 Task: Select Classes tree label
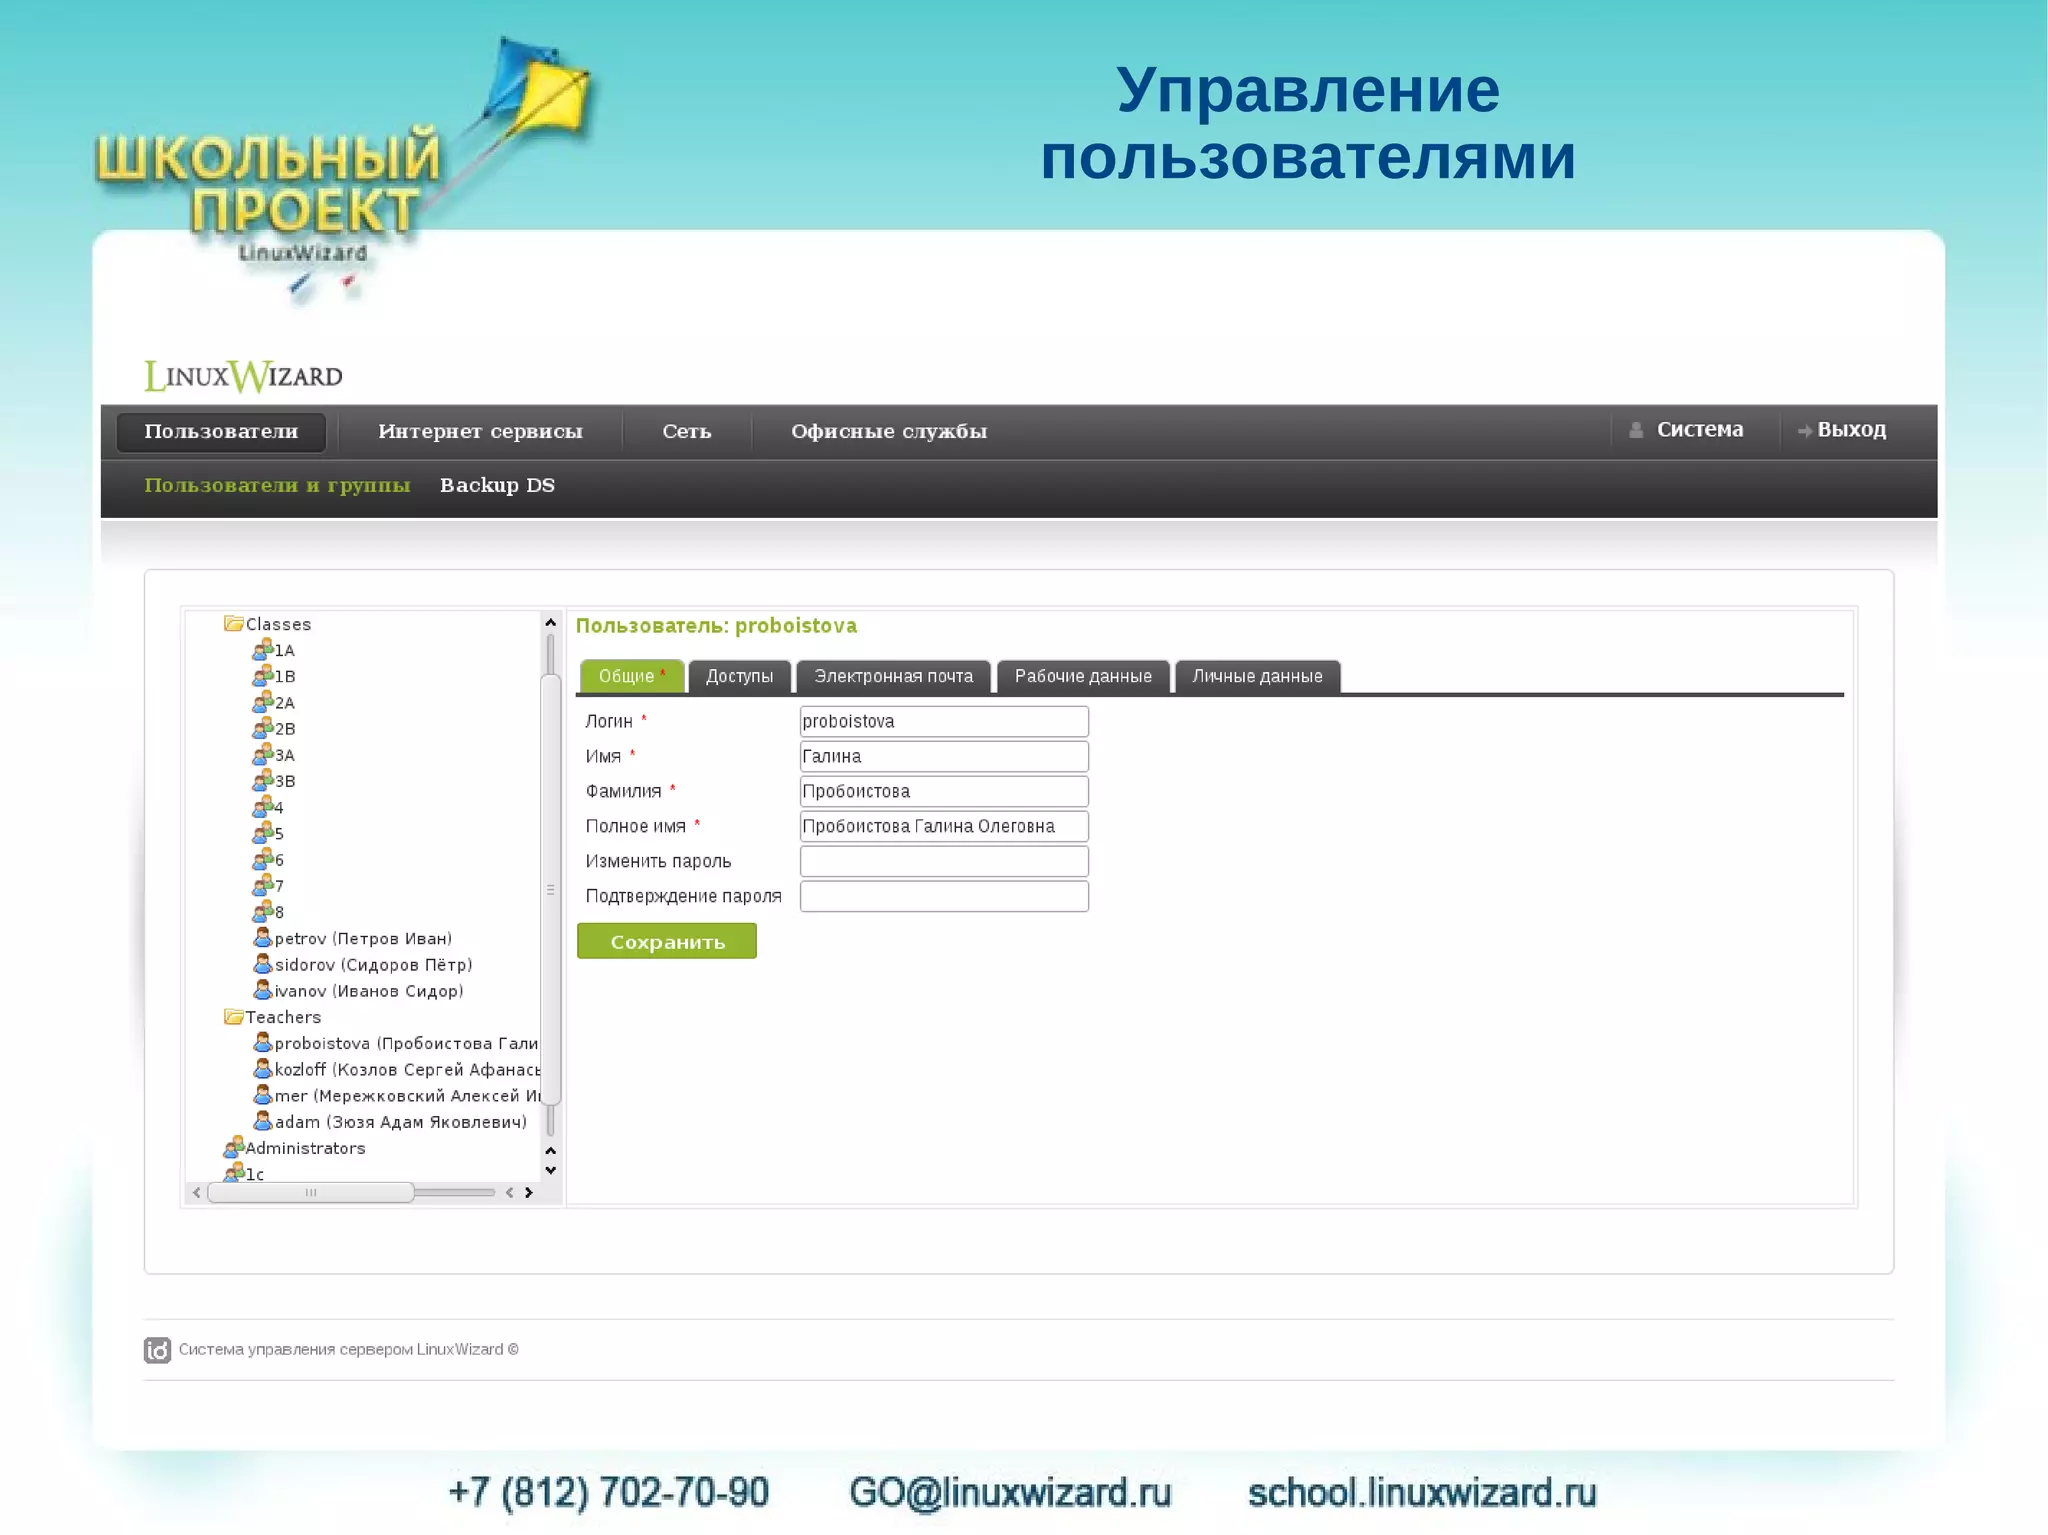[278, 624]
